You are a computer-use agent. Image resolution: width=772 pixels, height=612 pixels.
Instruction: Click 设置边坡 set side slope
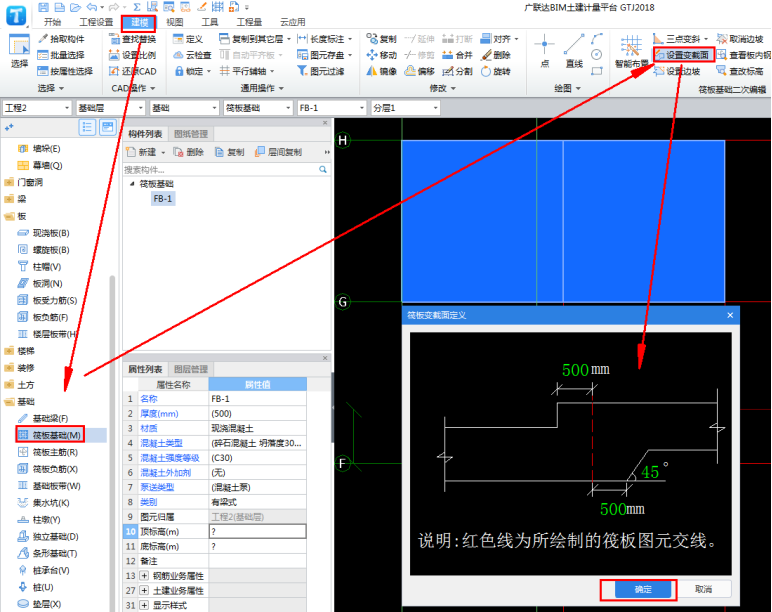677,71
